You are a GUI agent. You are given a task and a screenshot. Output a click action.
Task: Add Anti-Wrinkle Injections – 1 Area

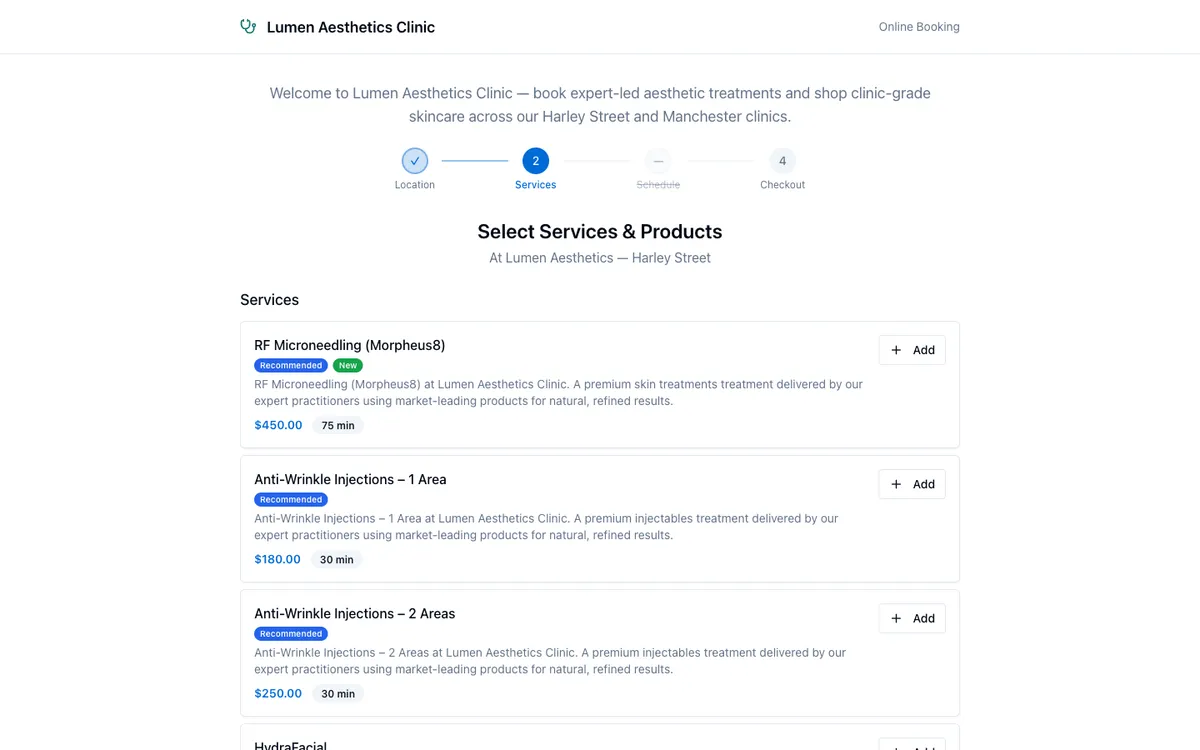click(912, 484)
